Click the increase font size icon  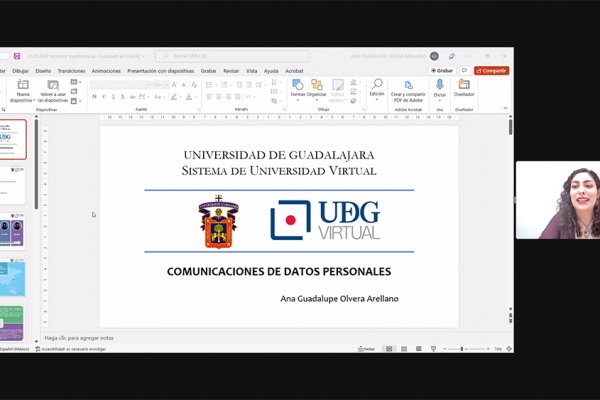tap(174, 85)
